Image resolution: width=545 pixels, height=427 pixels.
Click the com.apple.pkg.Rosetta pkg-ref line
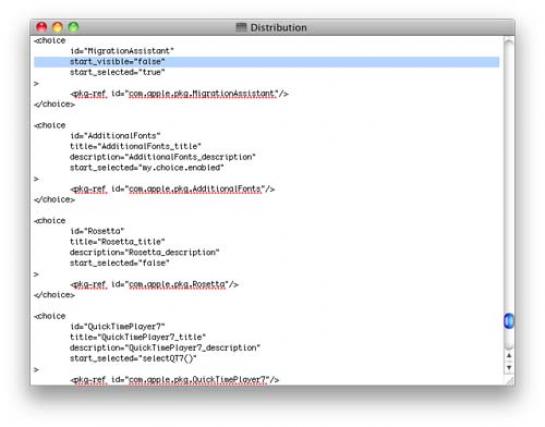point(154,284)
